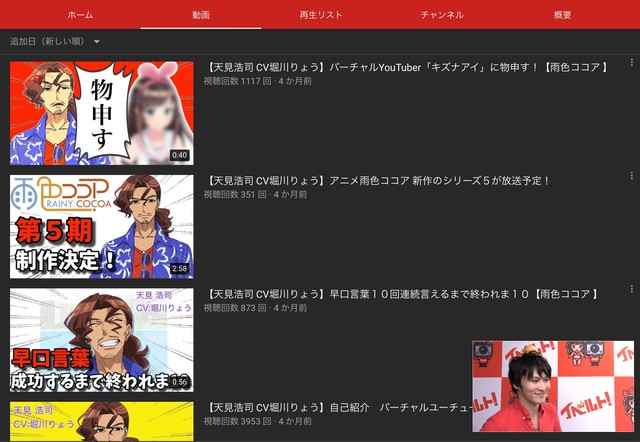This screenshot has width=640, height=442.
Task: Open the チャンネル tab
Action: 442,15
